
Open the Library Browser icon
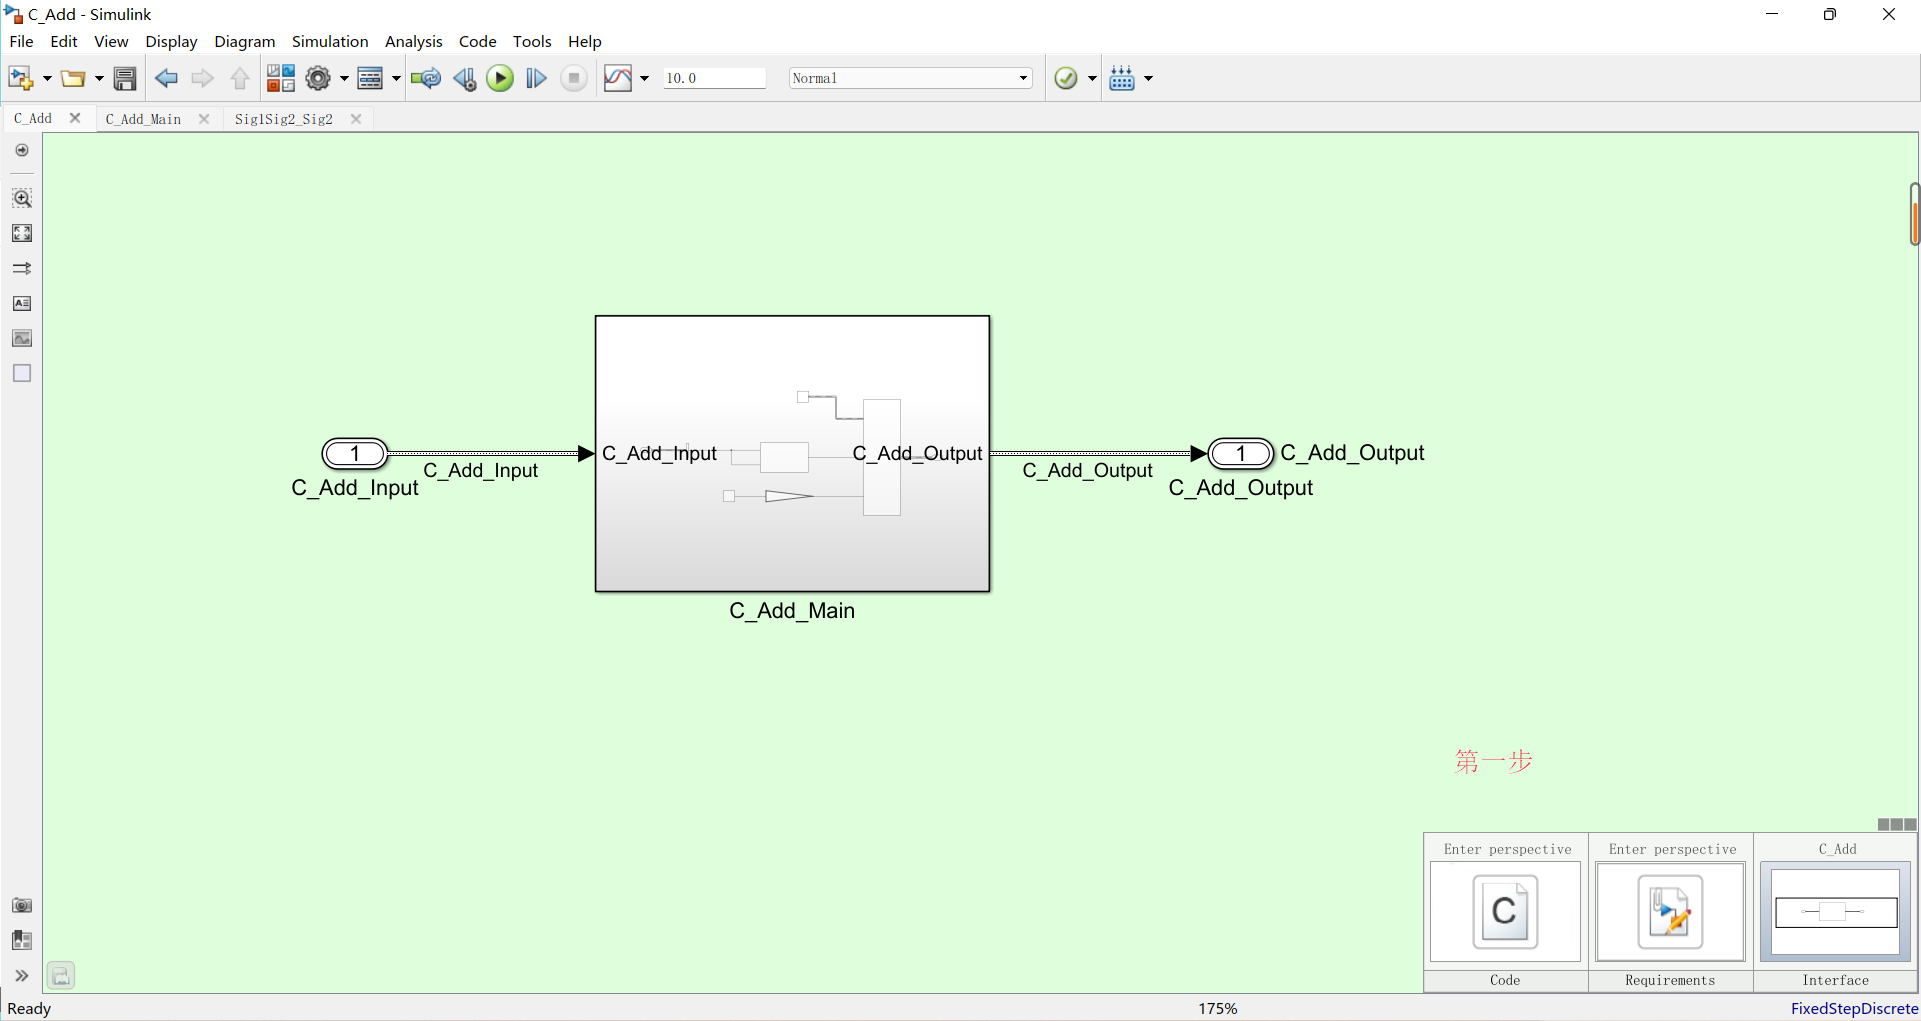coord(281,78)
